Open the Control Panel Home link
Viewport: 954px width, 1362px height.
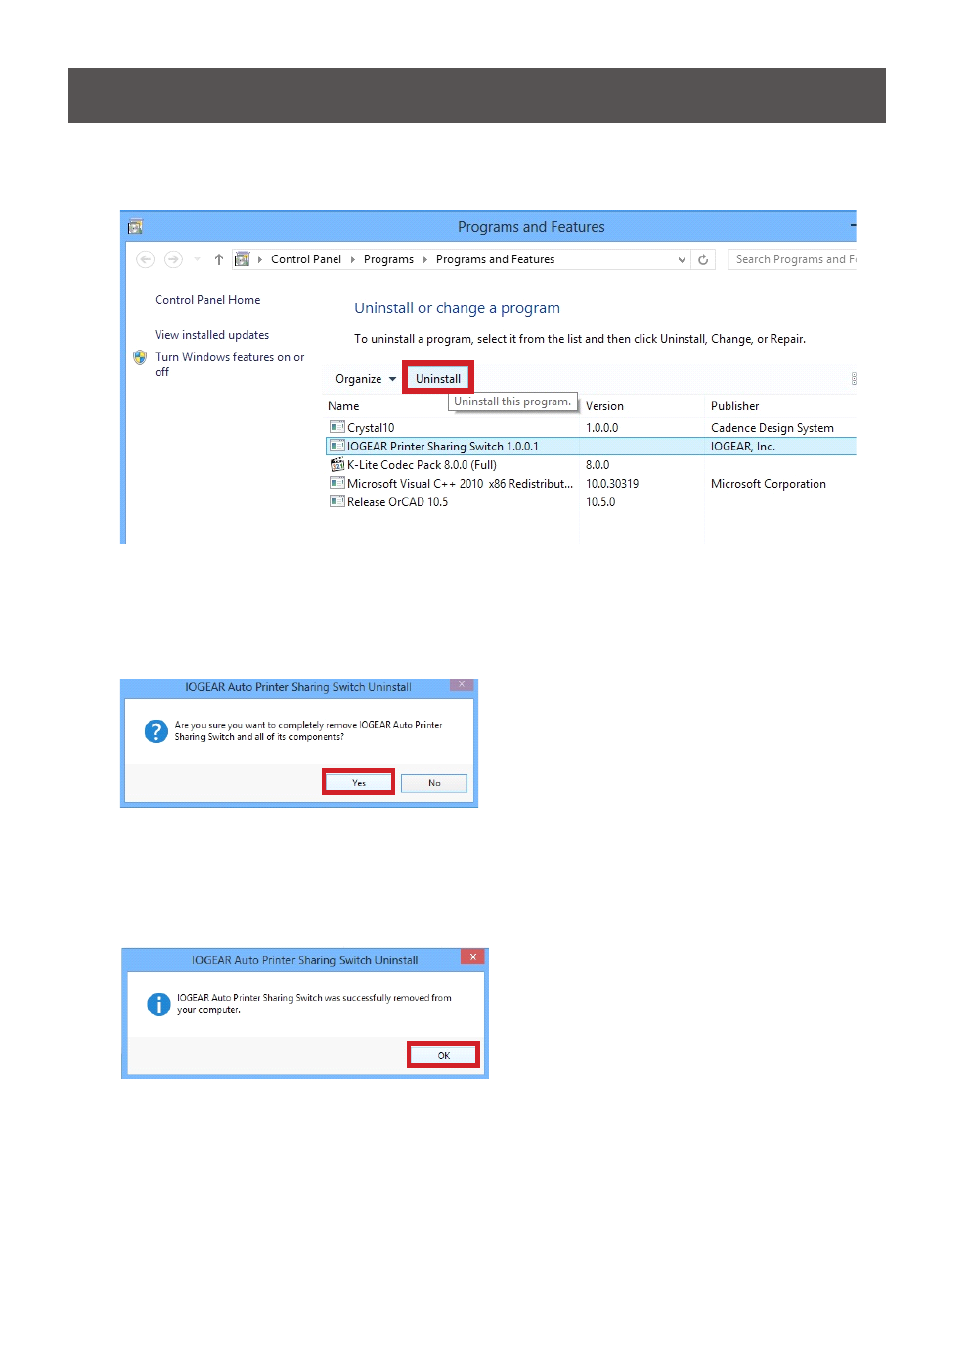click(x=208, y=300)
